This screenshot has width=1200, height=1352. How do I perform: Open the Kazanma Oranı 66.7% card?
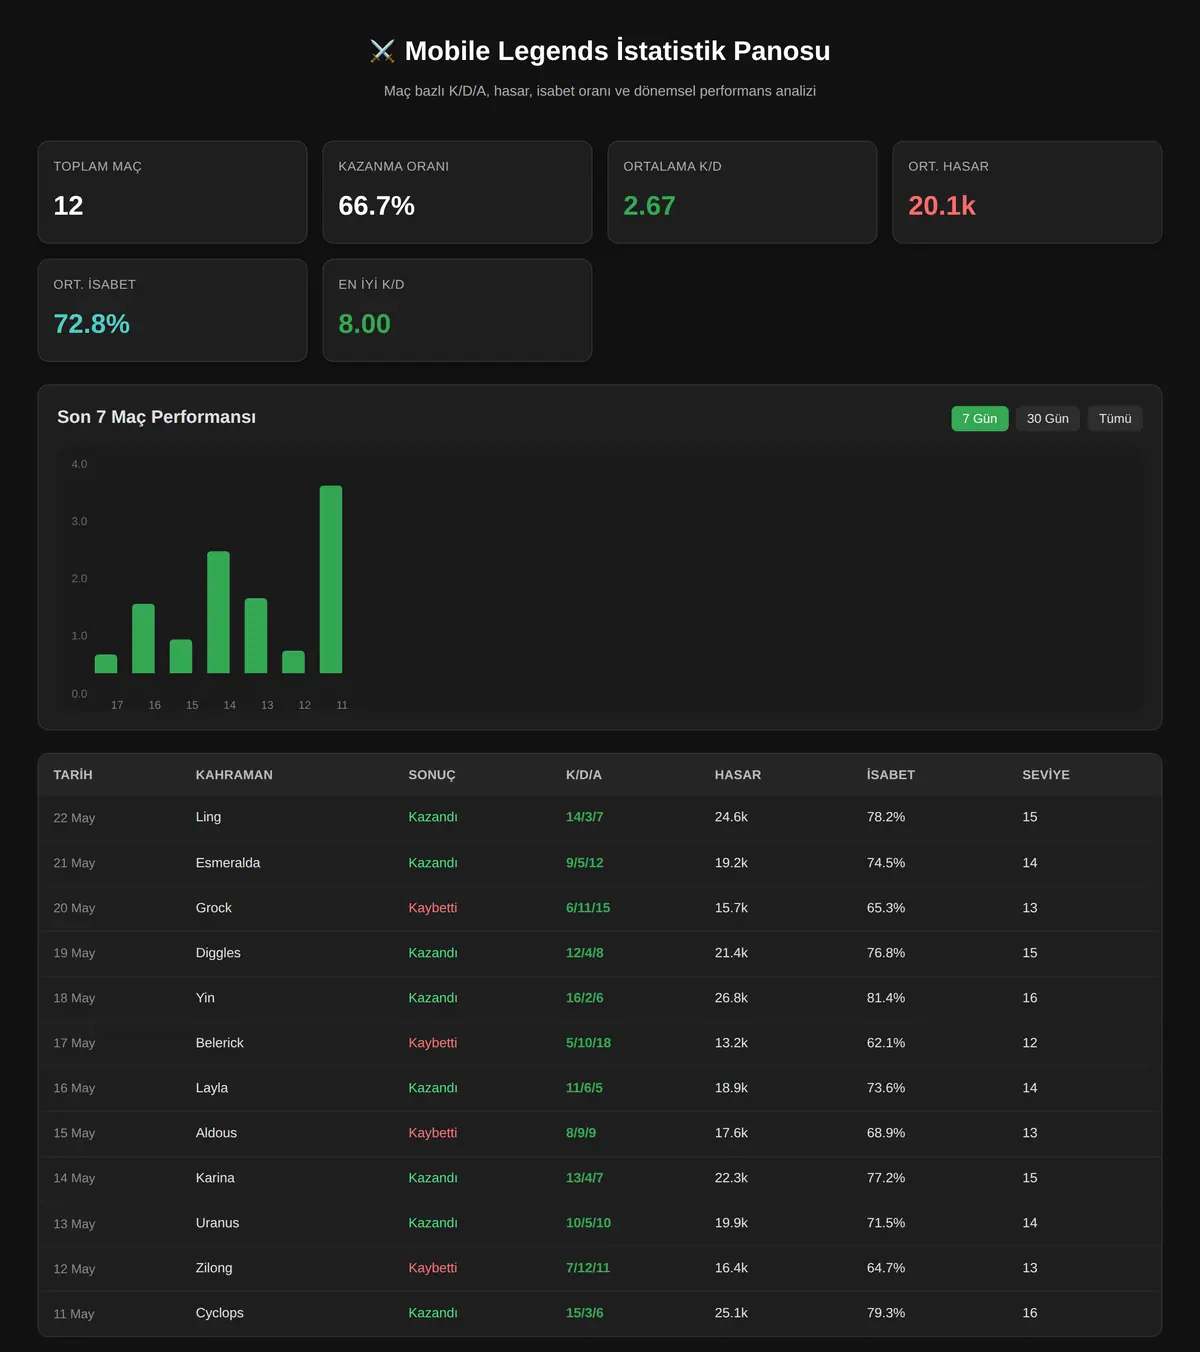click(457, 192)
